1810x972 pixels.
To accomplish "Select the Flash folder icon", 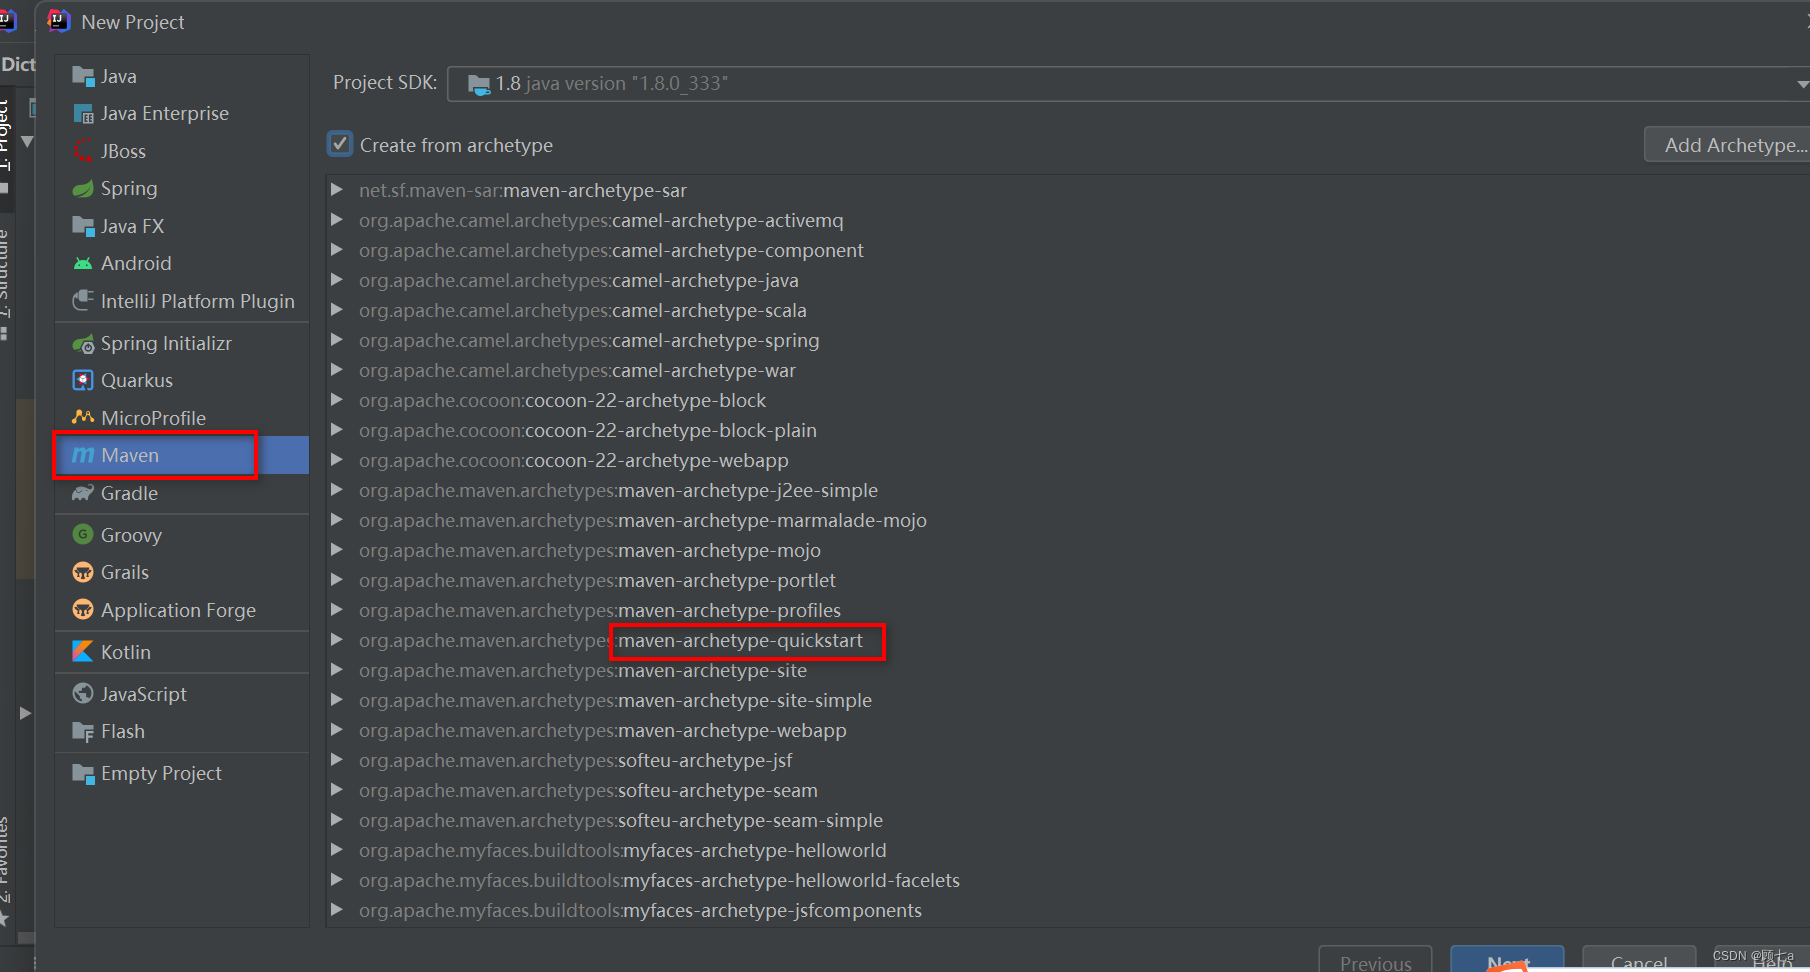I will 83,732.
